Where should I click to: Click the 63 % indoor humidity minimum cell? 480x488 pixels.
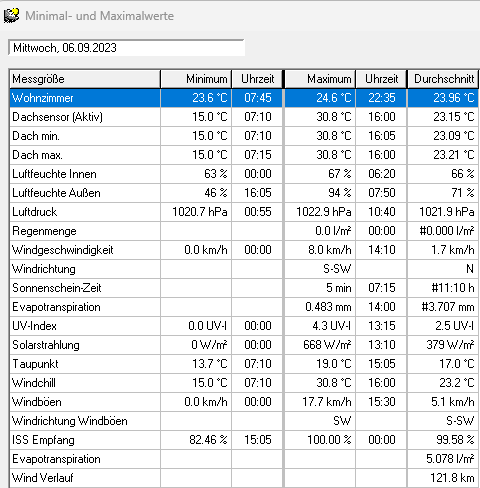coord(196,174)
